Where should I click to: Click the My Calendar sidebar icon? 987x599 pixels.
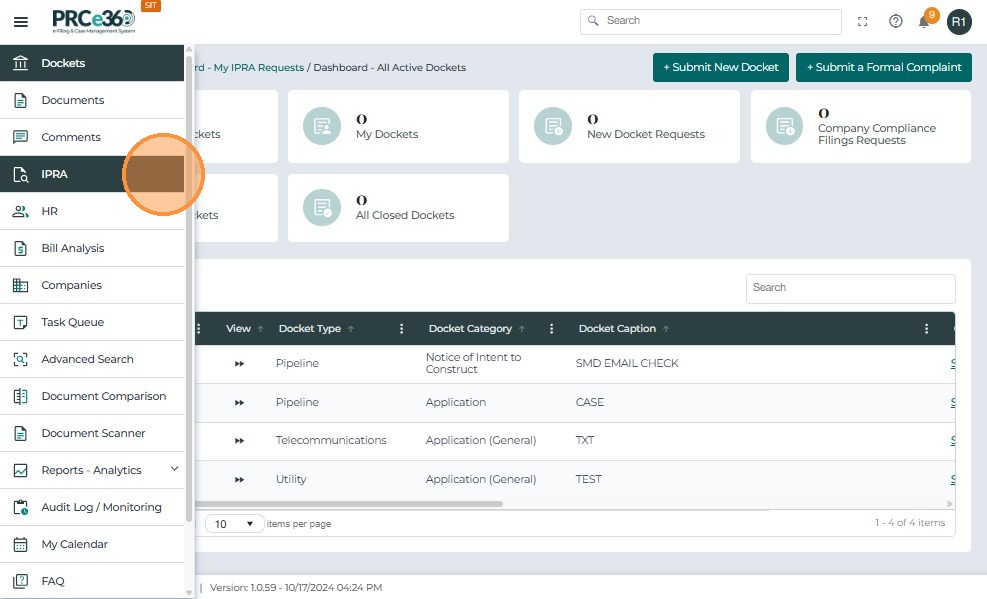coord(20,544)
